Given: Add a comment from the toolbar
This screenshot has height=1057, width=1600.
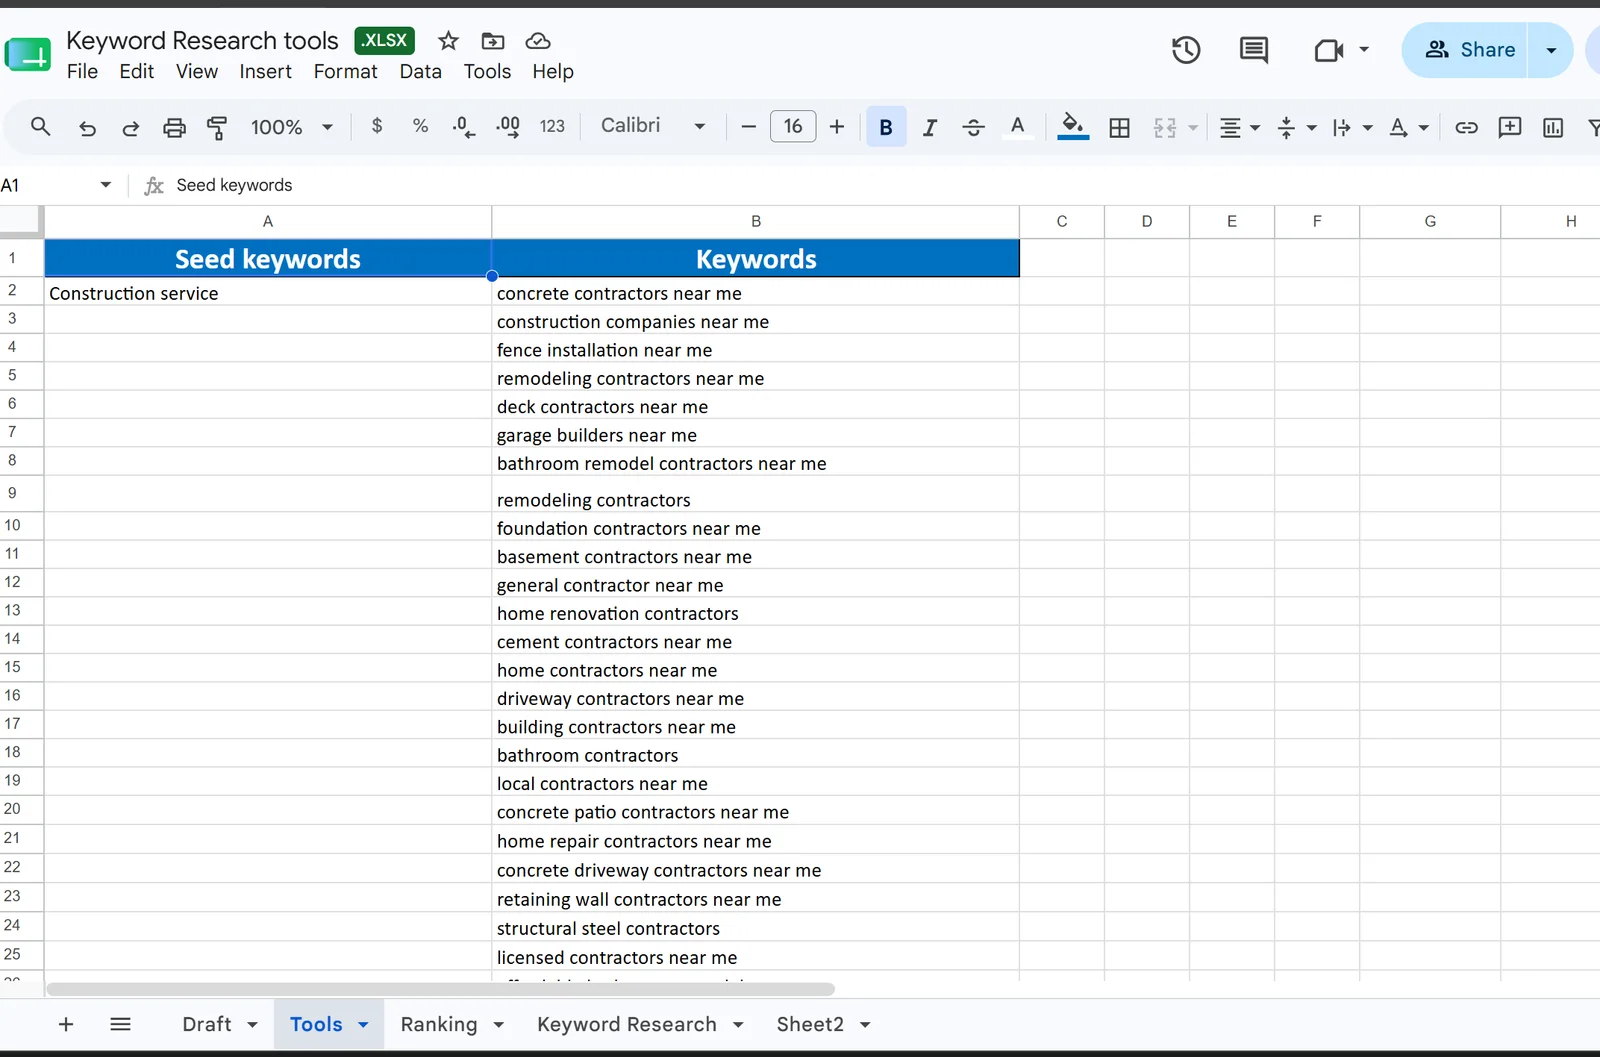Looking at the screenshot, I should (x=1510, y=127).
